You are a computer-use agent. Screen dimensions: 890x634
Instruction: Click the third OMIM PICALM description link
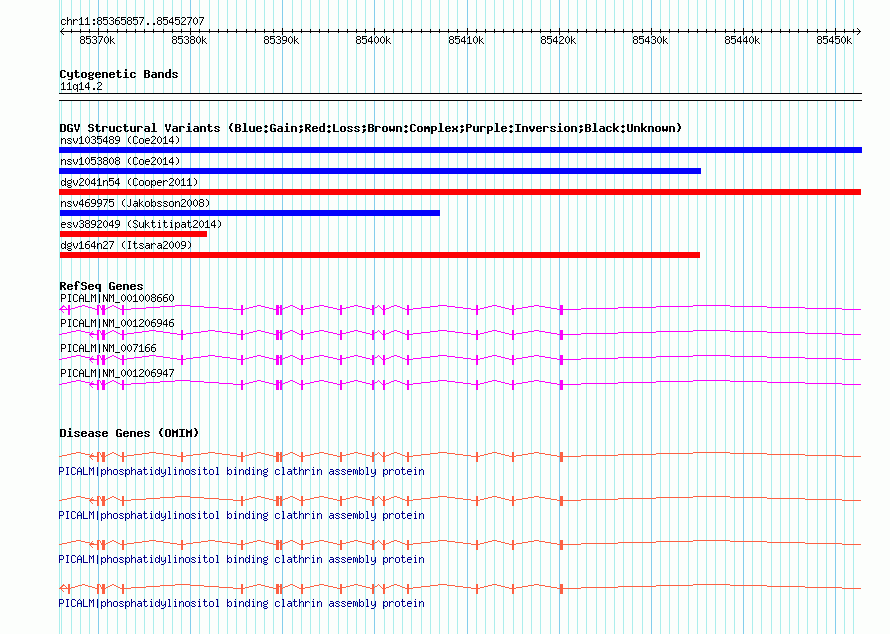click(241, 560)
